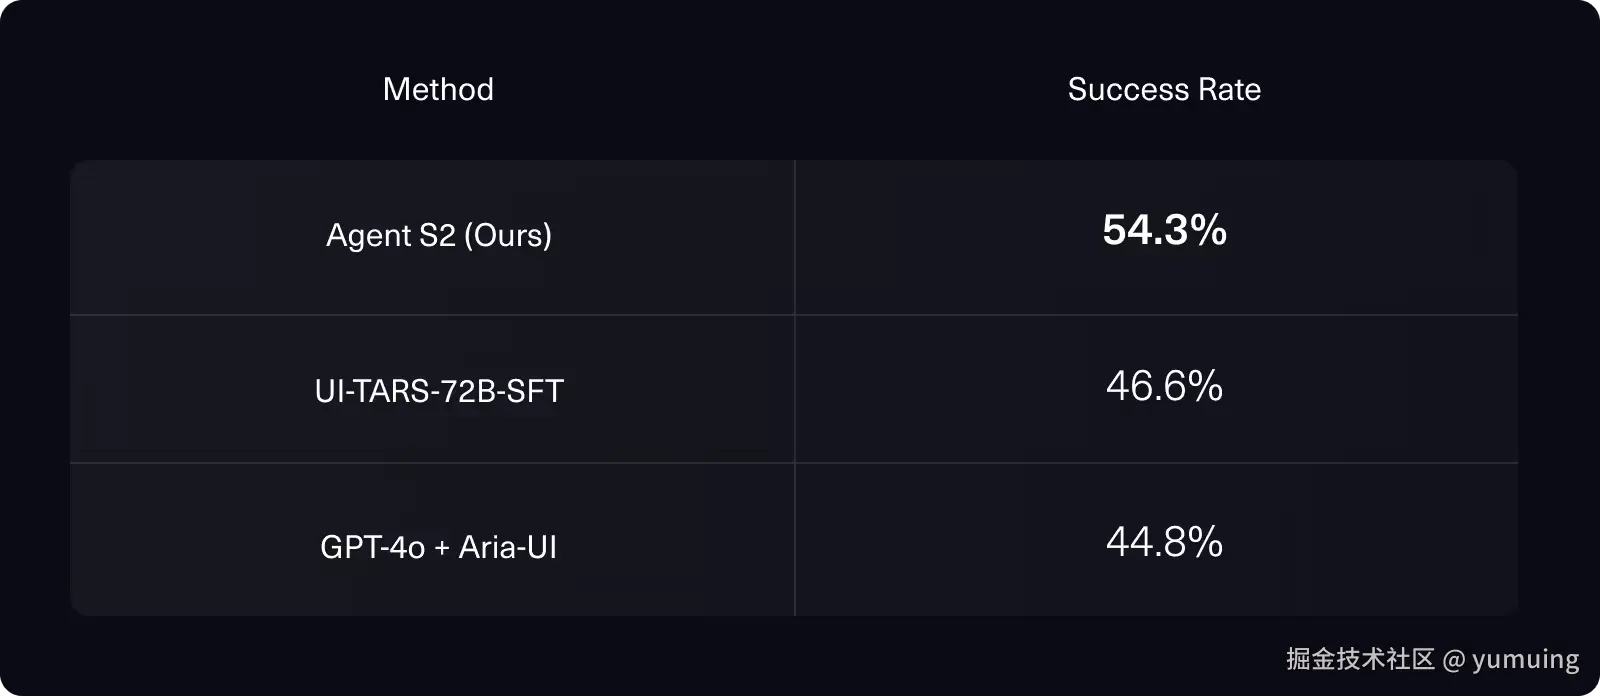Click the 72B portion of UI-TARS-72B-SFT
The image size is (1600, 696).
click(469, 391)
